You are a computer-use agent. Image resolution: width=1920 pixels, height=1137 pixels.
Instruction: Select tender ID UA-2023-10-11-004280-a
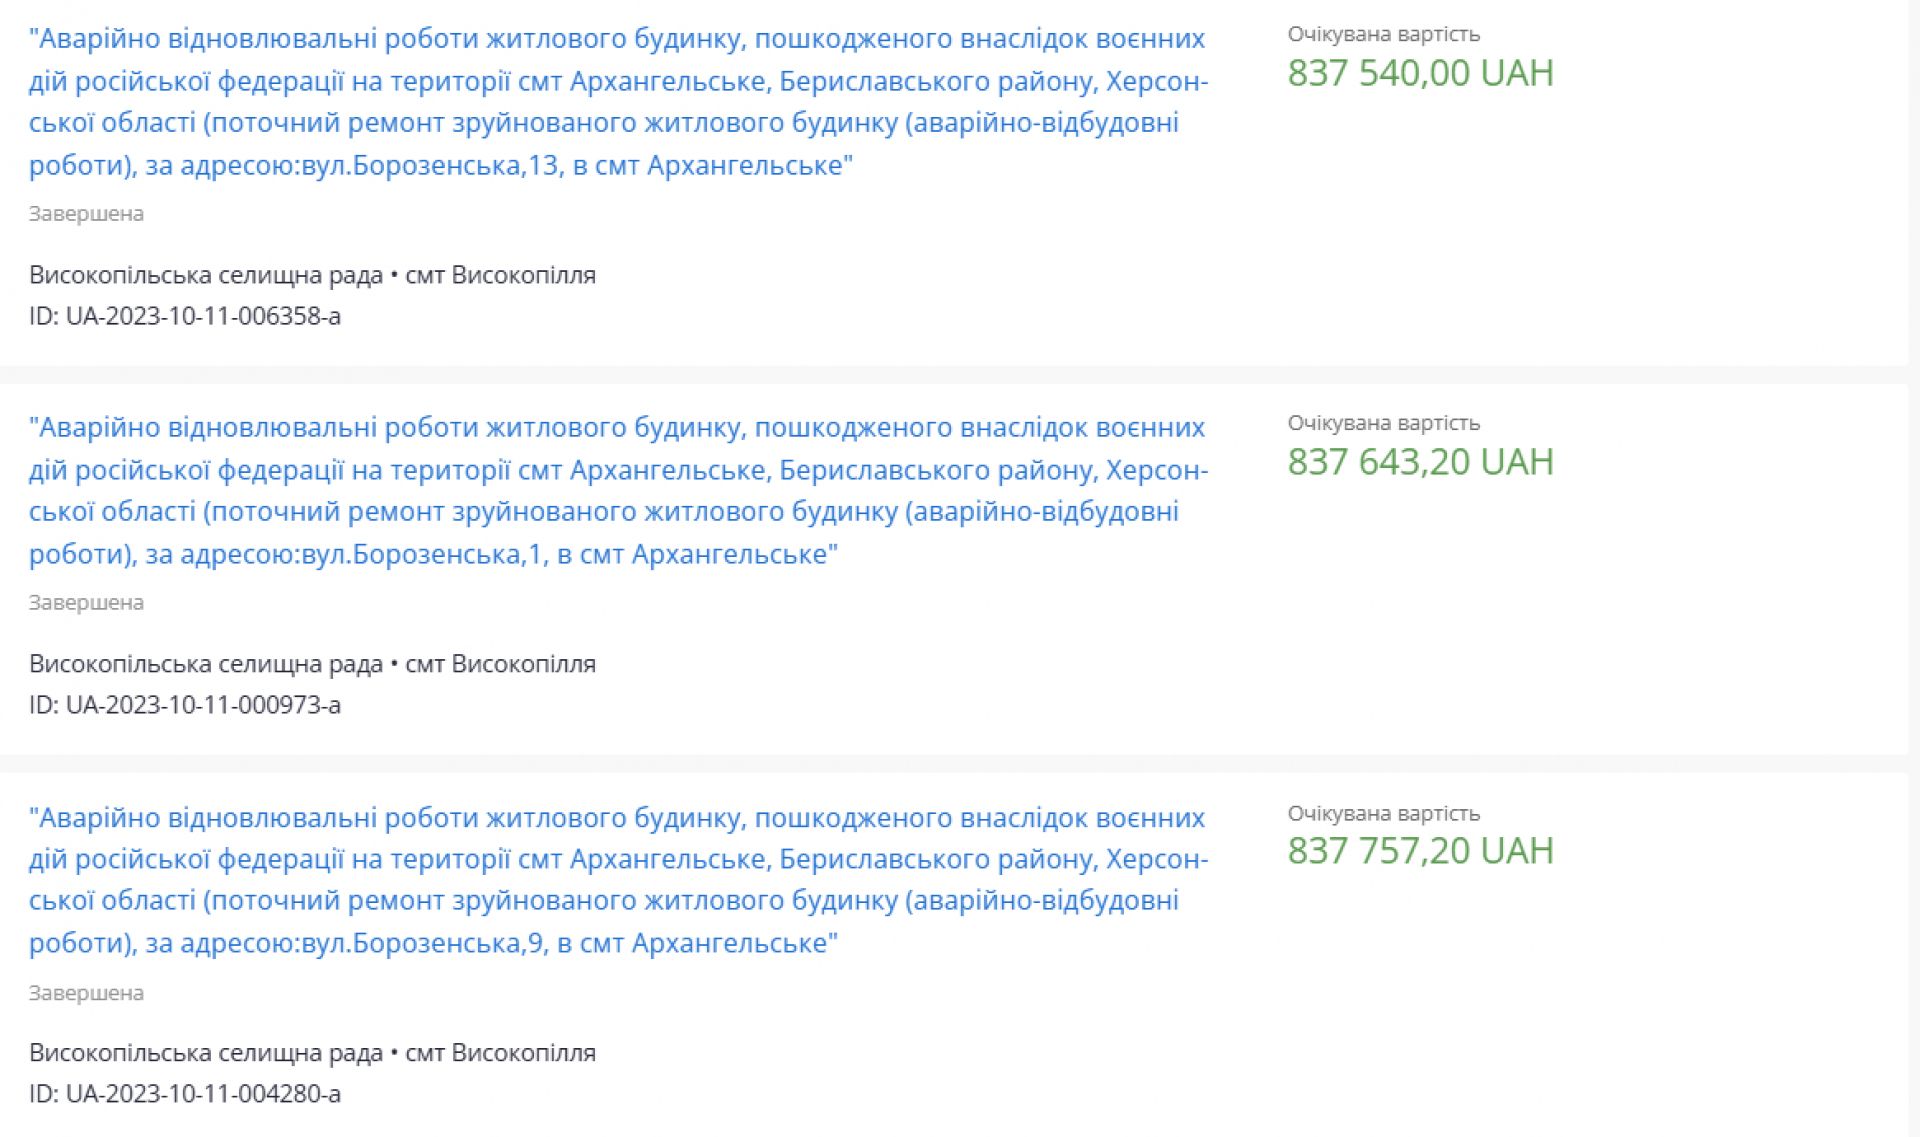(185, 1094)
